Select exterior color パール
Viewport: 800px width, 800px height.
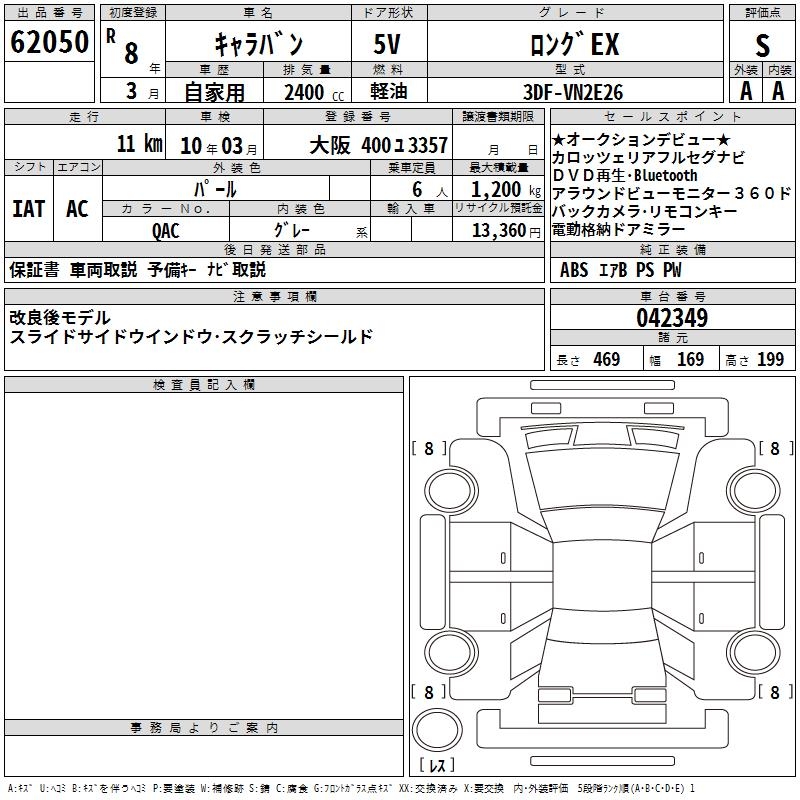pyautogui.click(x=215, y=189)
